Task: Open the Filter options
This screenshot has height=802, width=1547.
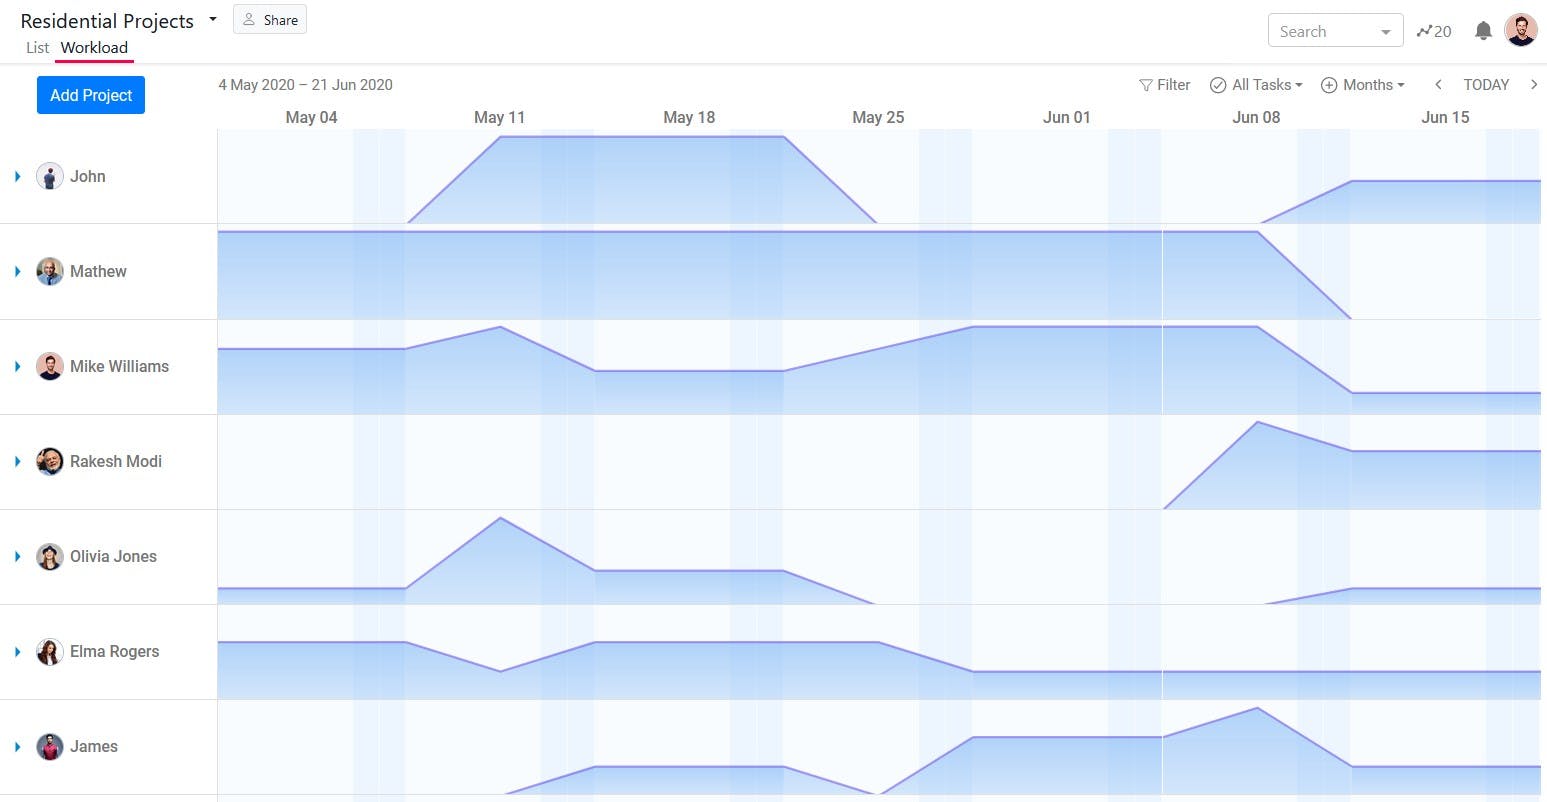Action: tap(1164, 85)
